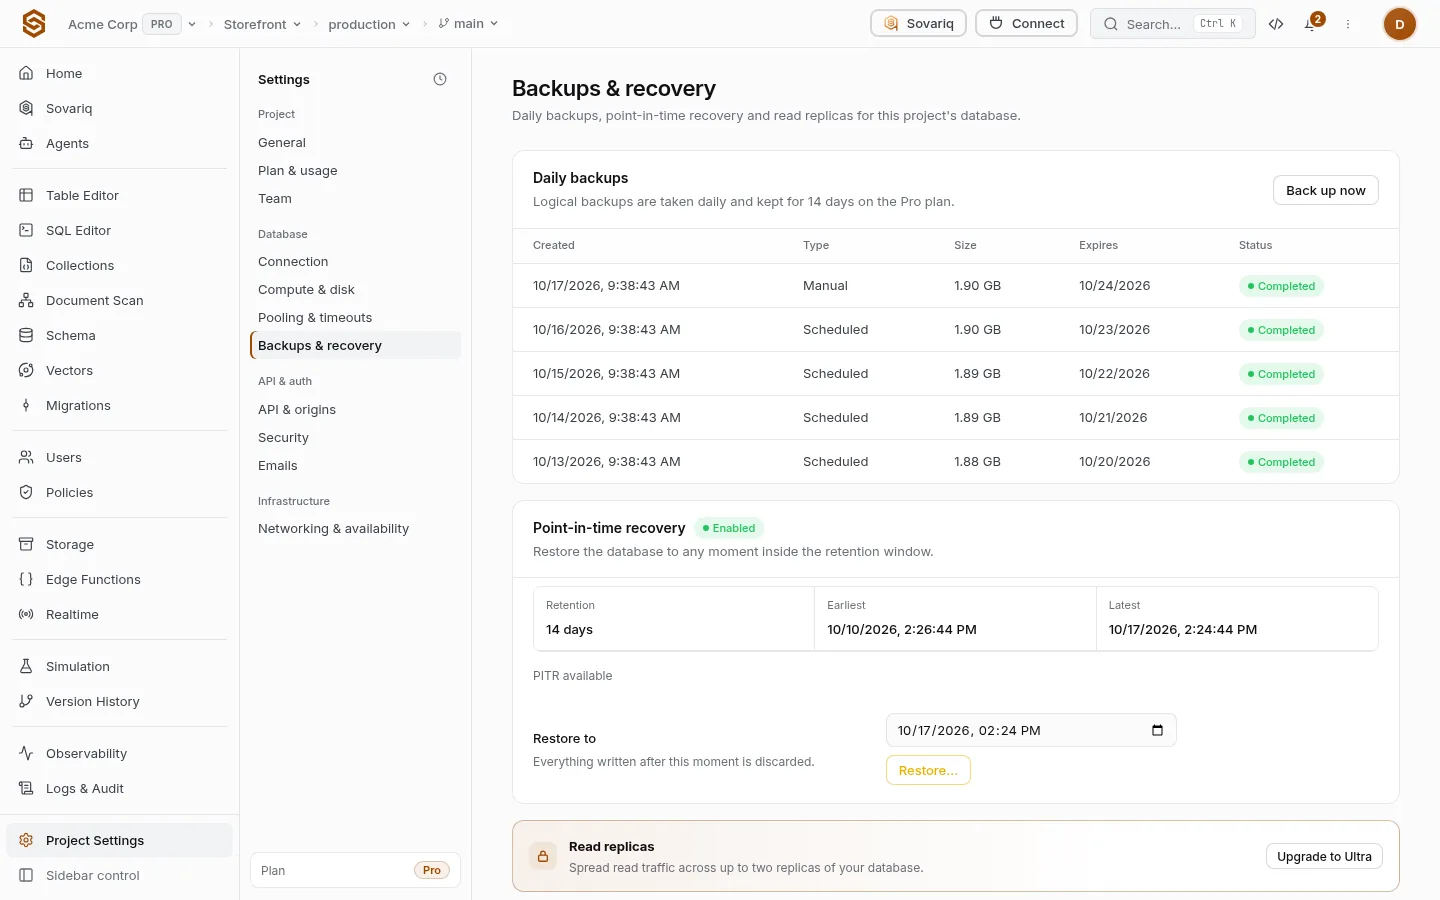
Task: Open the production environment dropdown
Action: click(369, 24)
